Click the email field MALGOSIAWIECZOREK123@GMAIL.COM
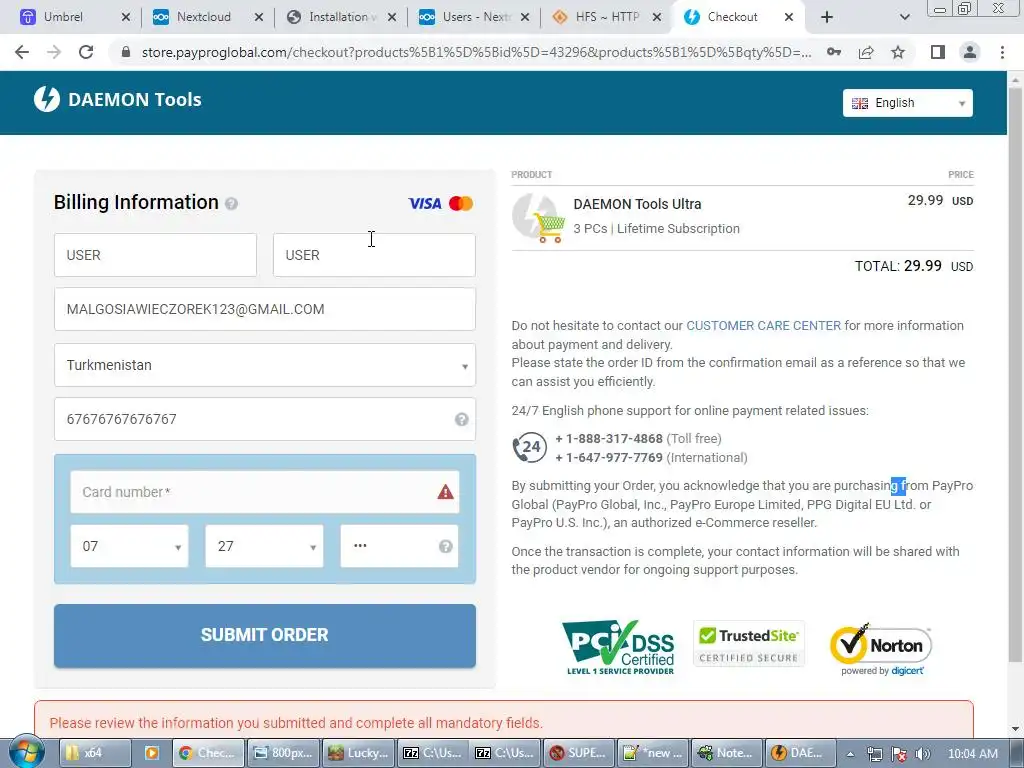Viewport: 1024px width, 768px height. pyautogui.click(x=264, y=310)
